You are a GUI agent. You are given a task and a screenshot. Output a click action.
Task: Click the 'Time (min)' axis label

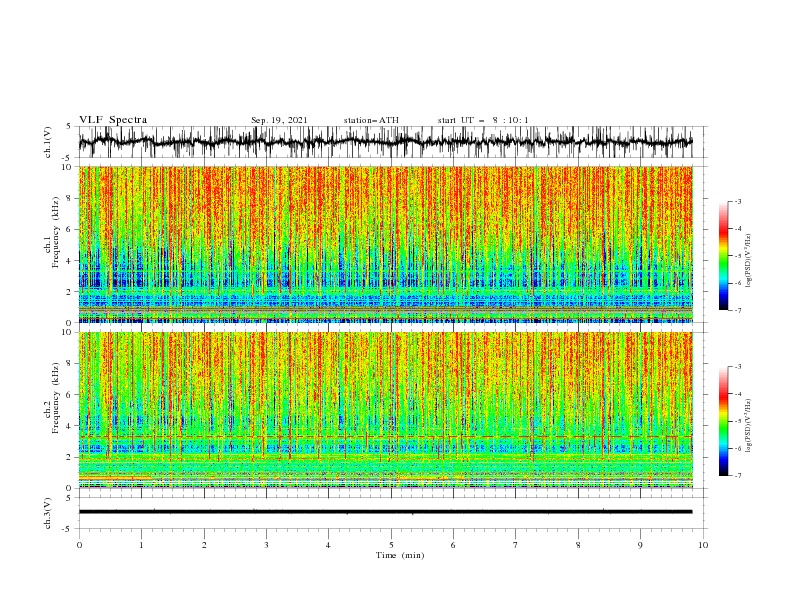pyautogui.click(x=400, y=555)
